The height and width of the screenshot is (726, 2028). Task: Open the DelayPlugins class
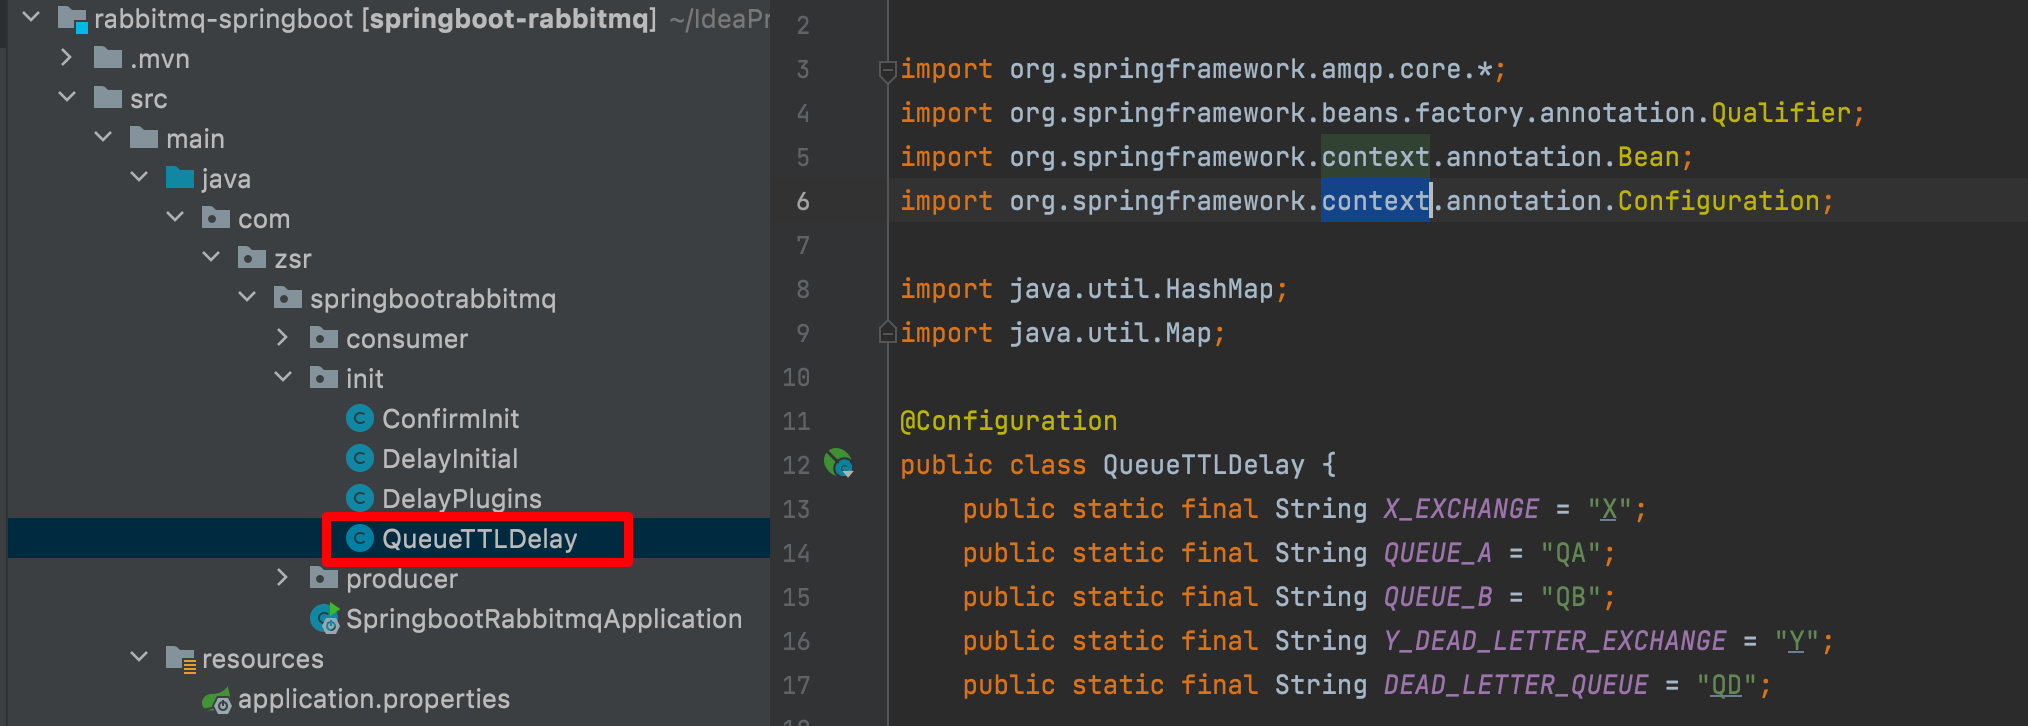click(x=462, y=498)
